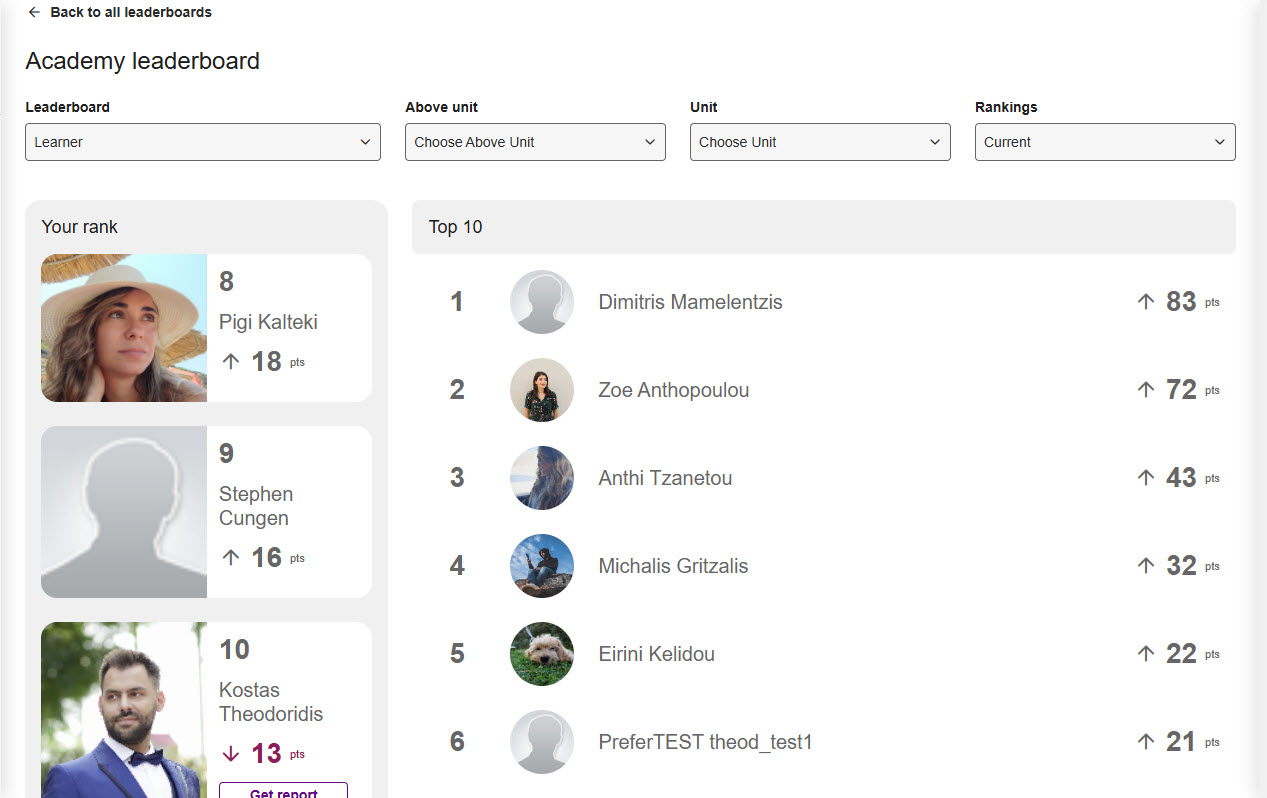Click the up arrow beside 83 pts
The image size is (1267, 798).
(1146, 302)
